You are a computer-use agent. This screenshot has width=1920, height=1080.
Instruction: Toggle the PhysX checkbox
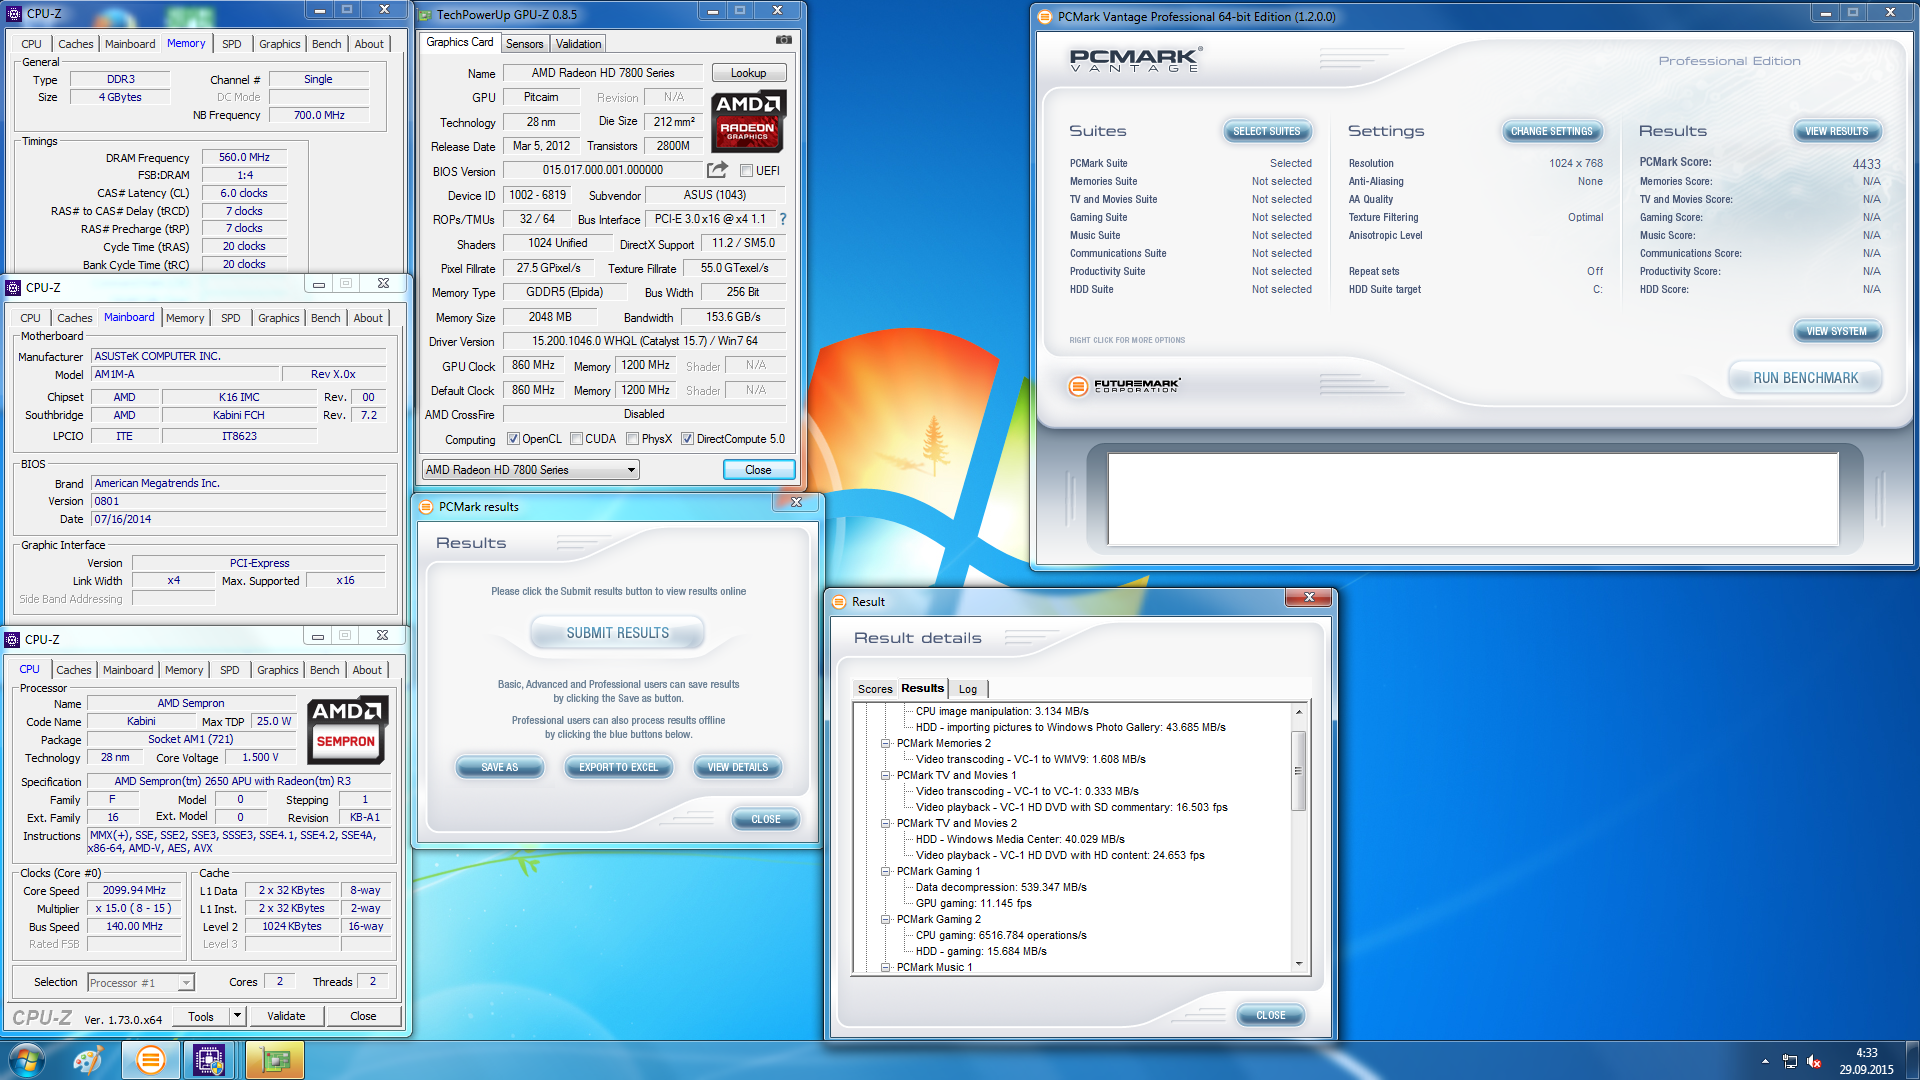coord(632,439)
